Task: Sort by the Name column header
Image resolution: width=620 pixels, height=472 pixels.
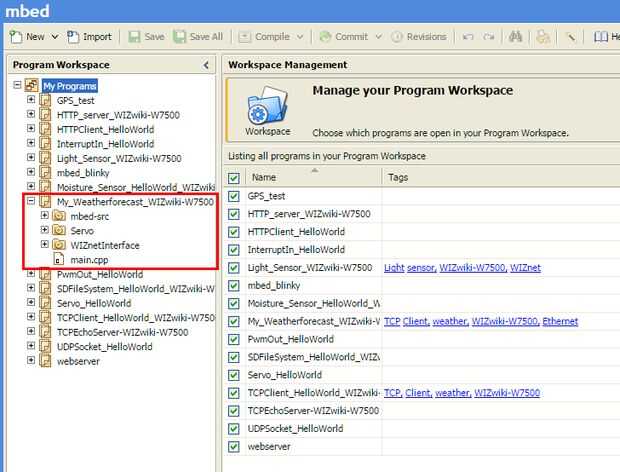Action: pos(314,177)
